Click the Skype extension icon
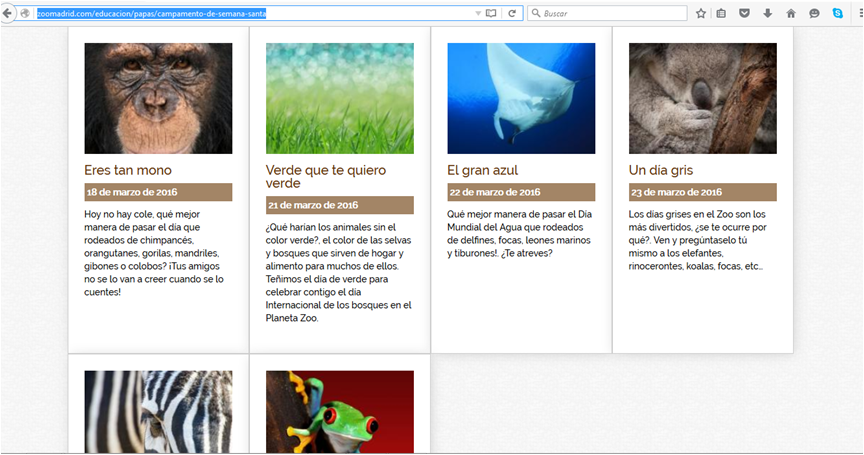 (838, 13)
